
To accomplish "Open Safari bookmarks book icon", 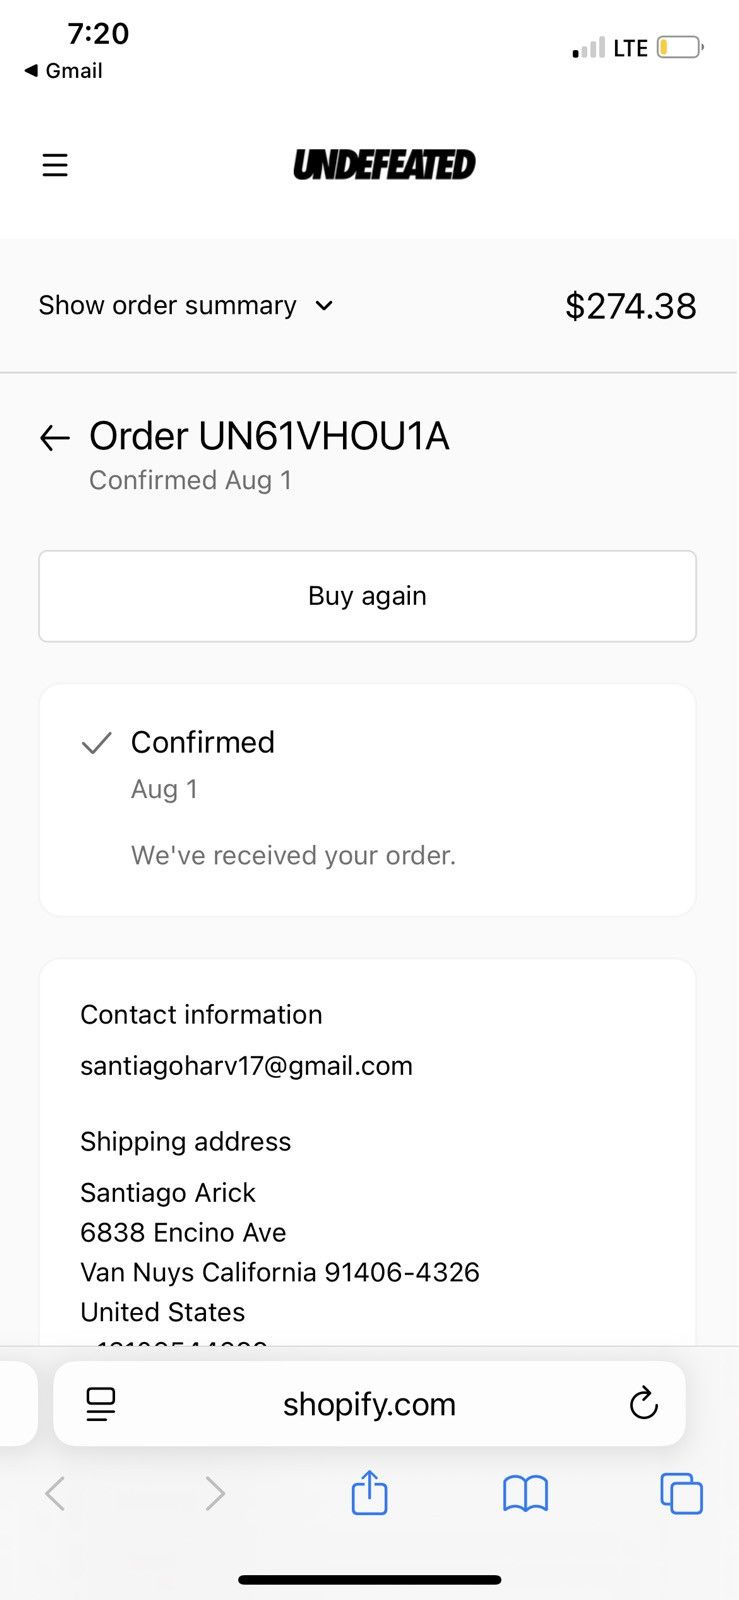I will [x=525, y=1494].
